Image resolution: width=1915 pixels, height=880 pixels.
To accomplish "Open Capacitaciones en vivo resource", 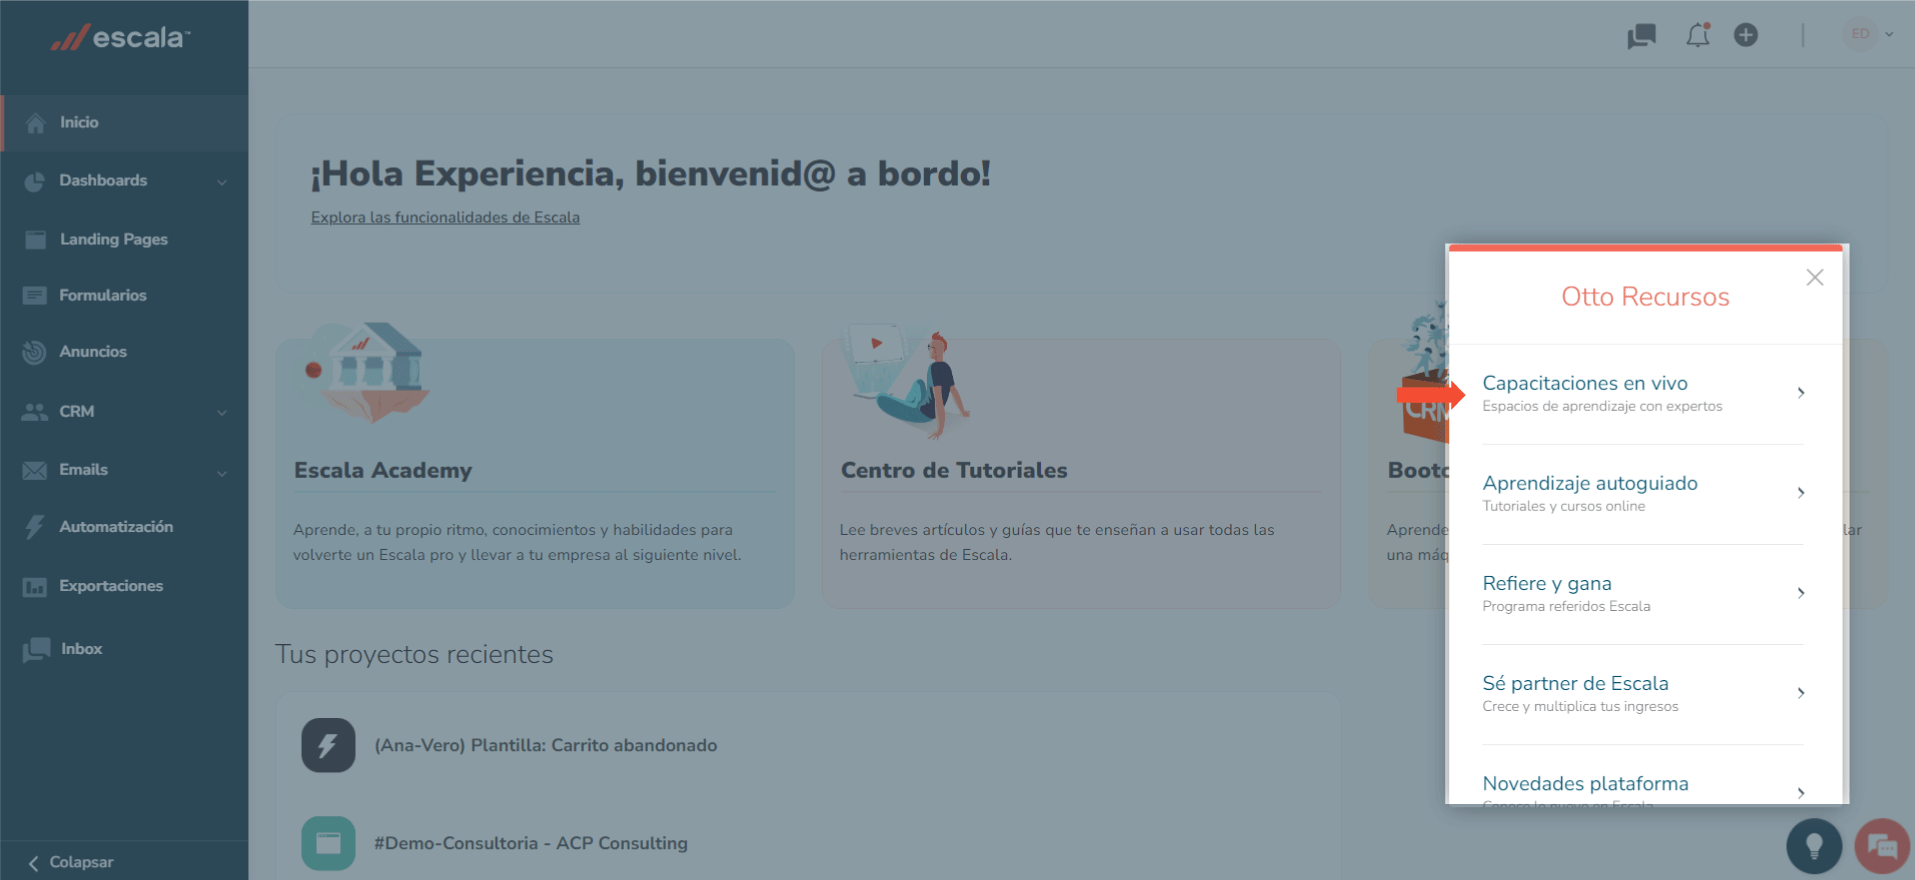I will point(1643,394).
